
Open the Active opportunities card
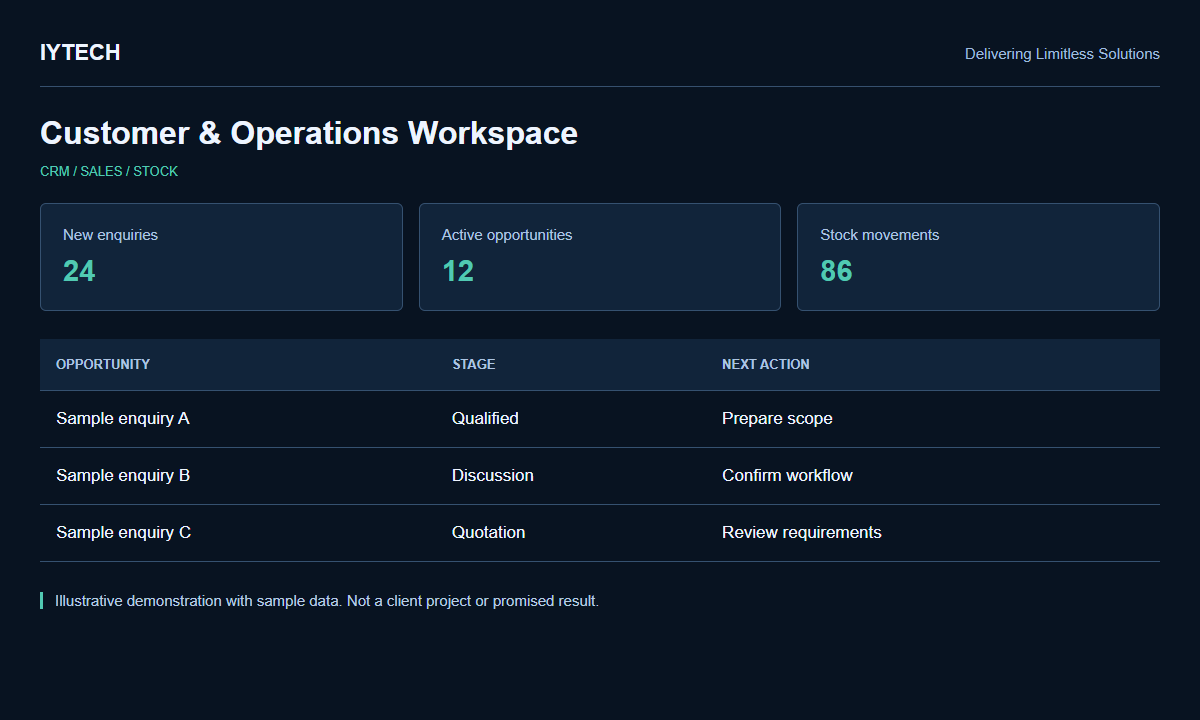(600, 257)
